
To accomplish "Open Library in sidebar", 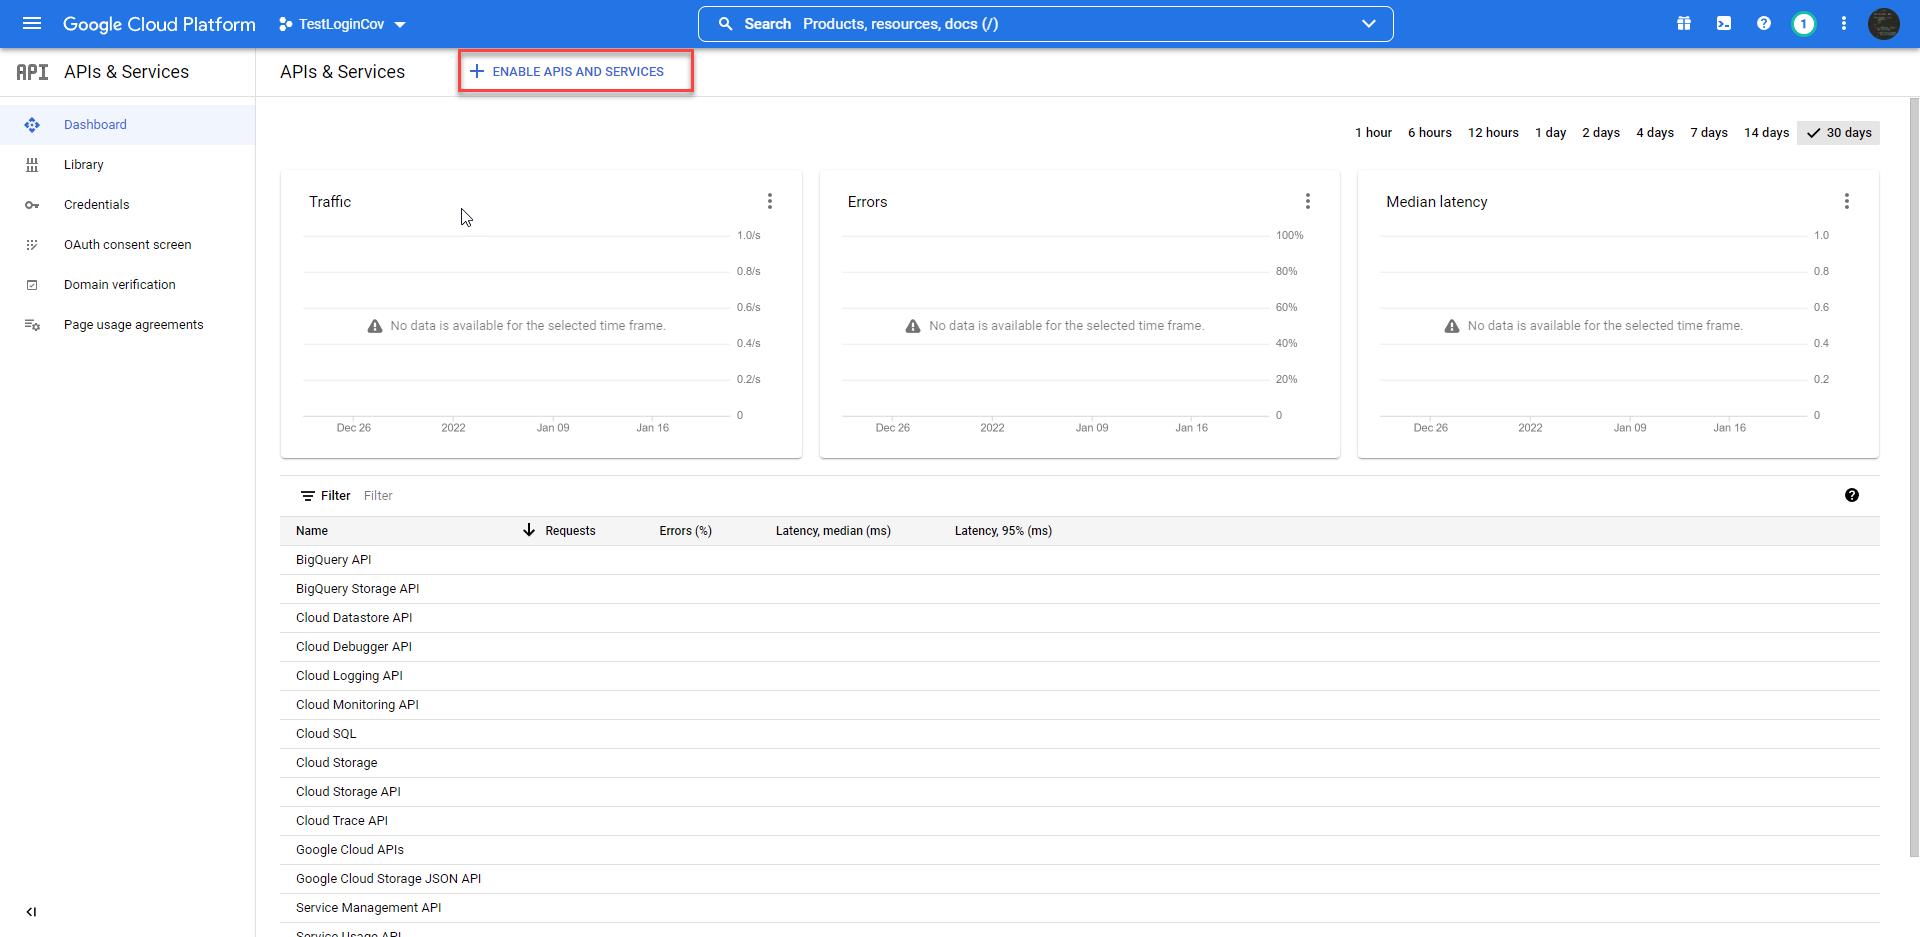I will [x=127, y=165].
